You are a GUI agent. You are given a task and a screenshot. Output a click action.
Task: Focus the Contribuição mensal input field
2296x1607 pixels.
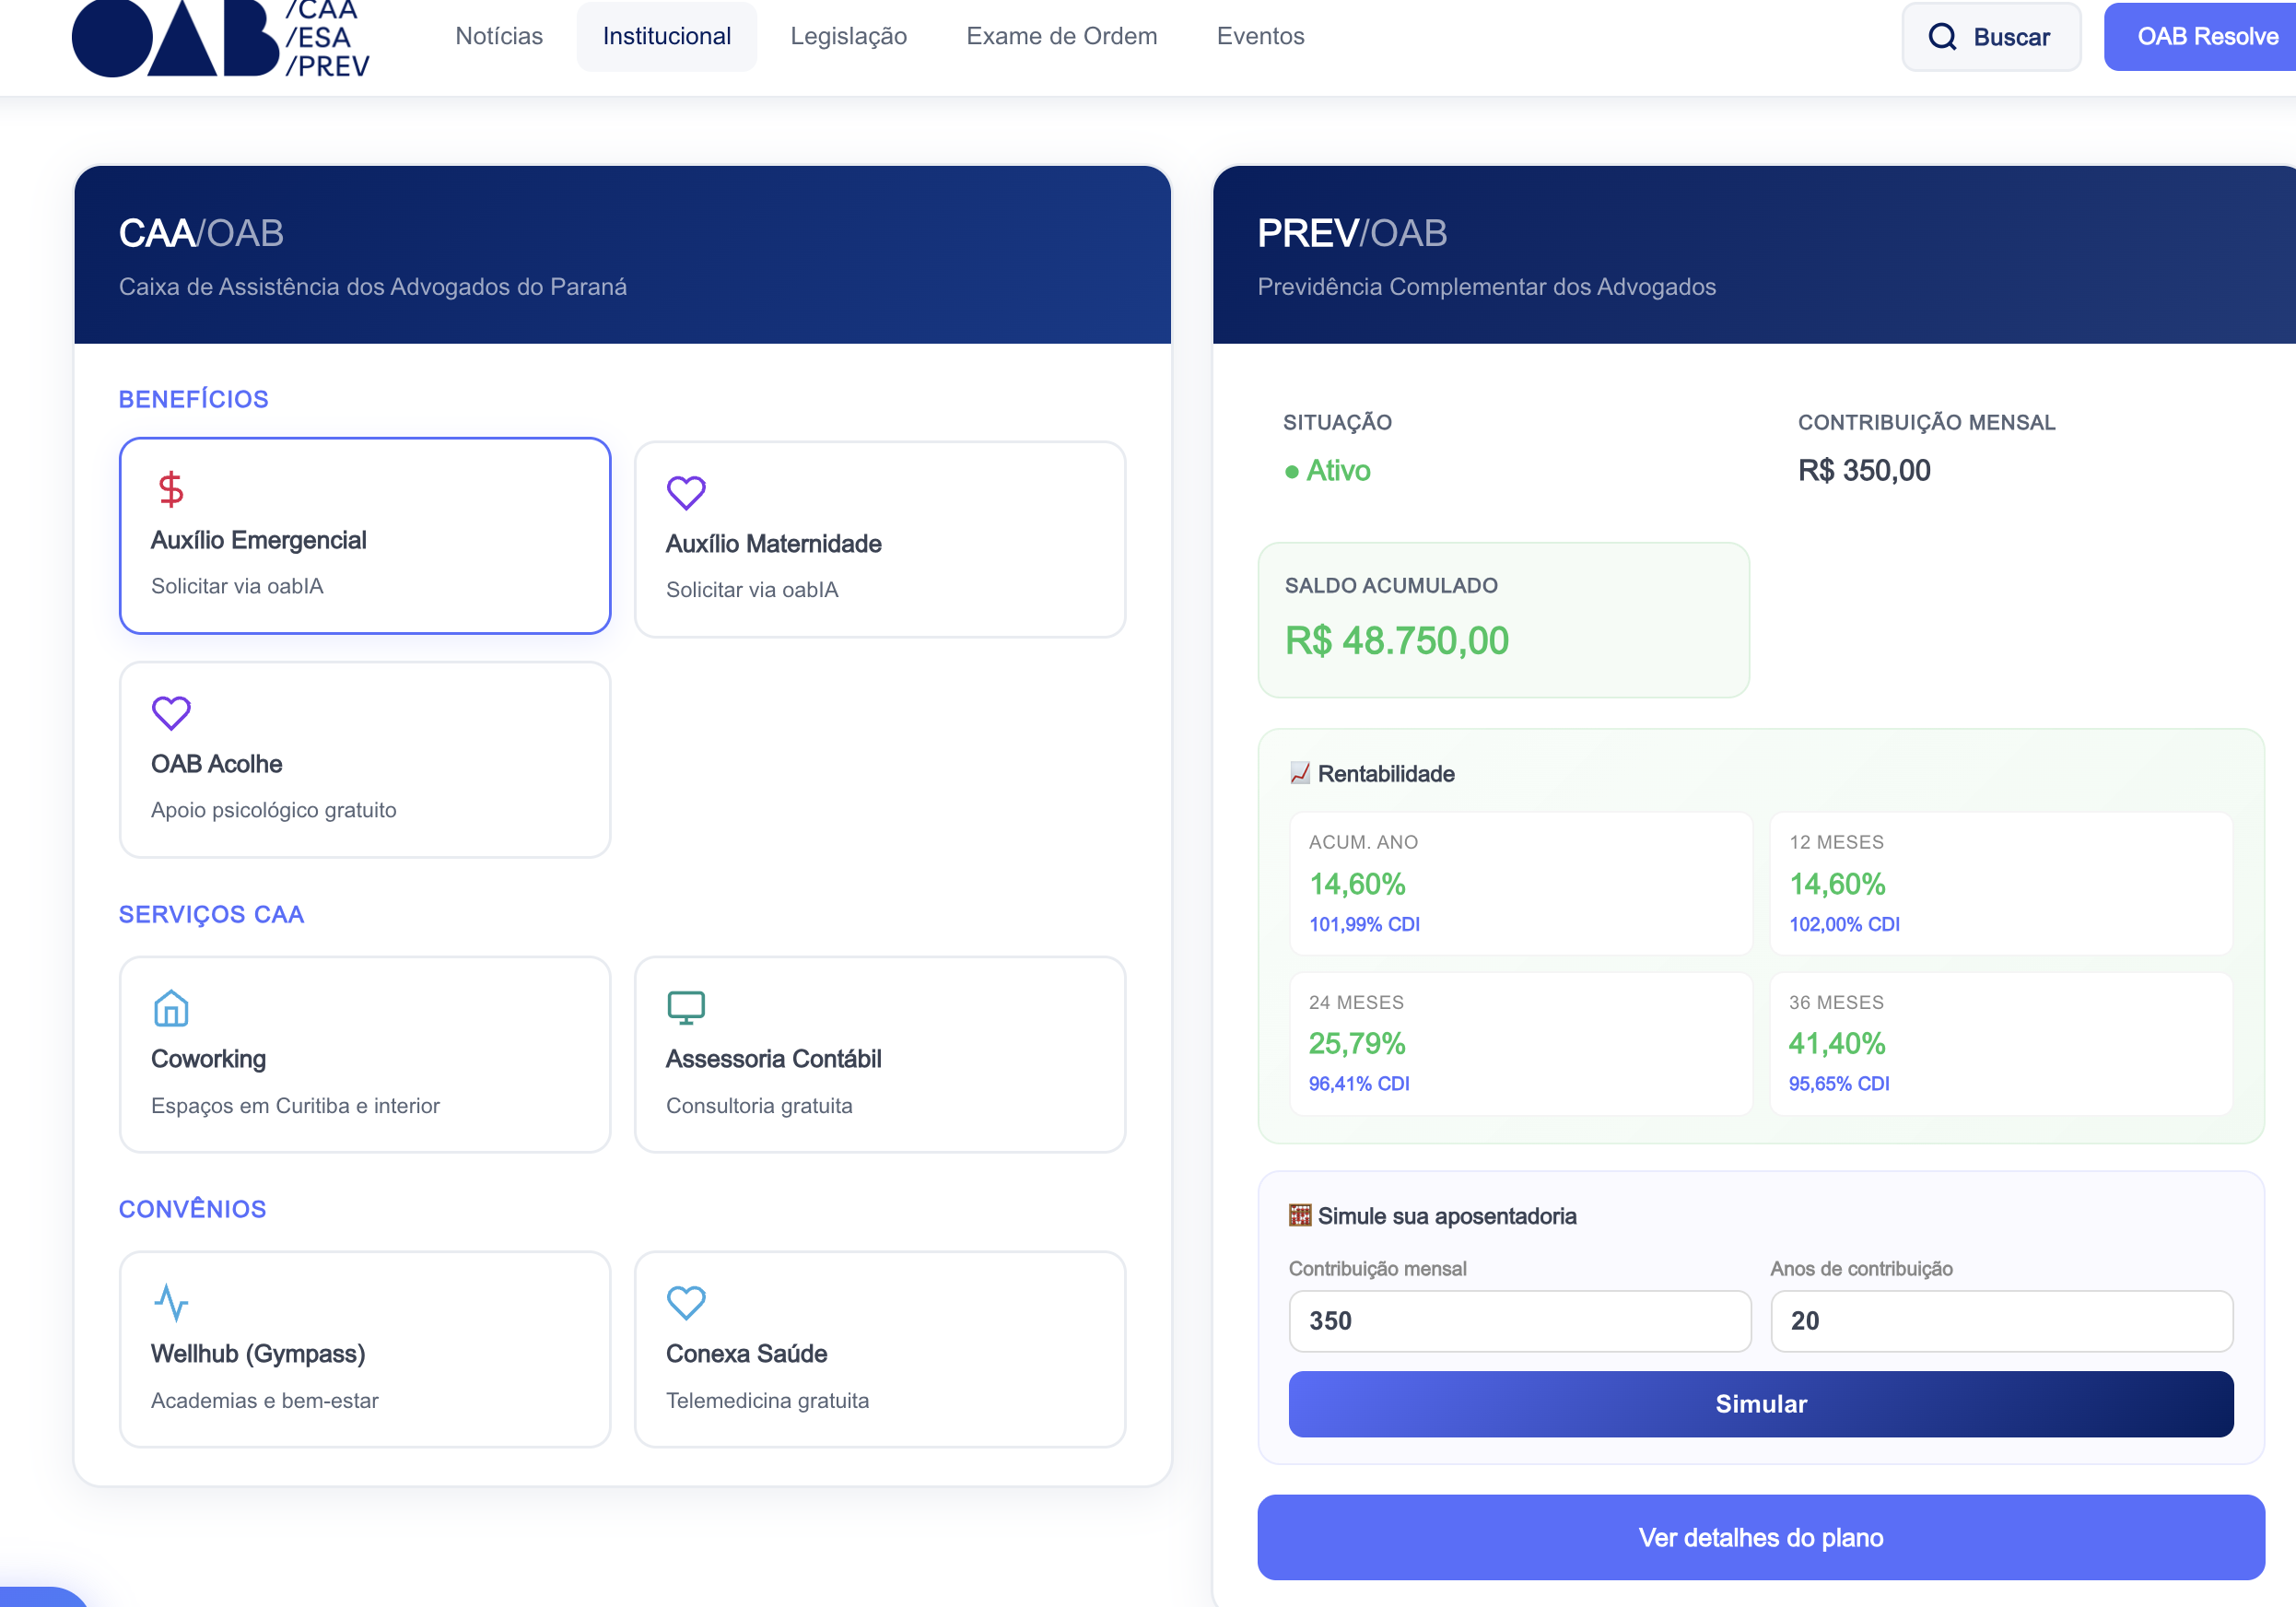1519,1321
